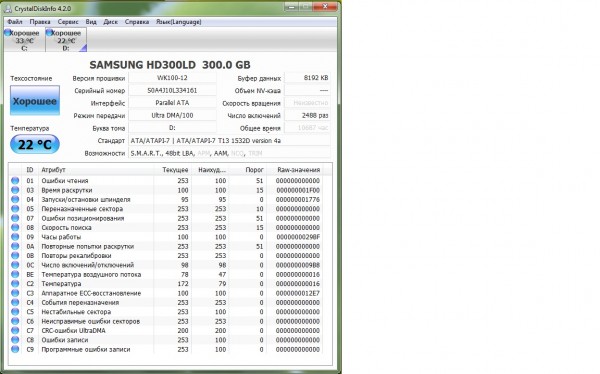Image resolution: width=600 pixels, height=374 pixels.
Task: Click the 22 °C temperature button
Action: pyautogui.click(x=35, y=144)
